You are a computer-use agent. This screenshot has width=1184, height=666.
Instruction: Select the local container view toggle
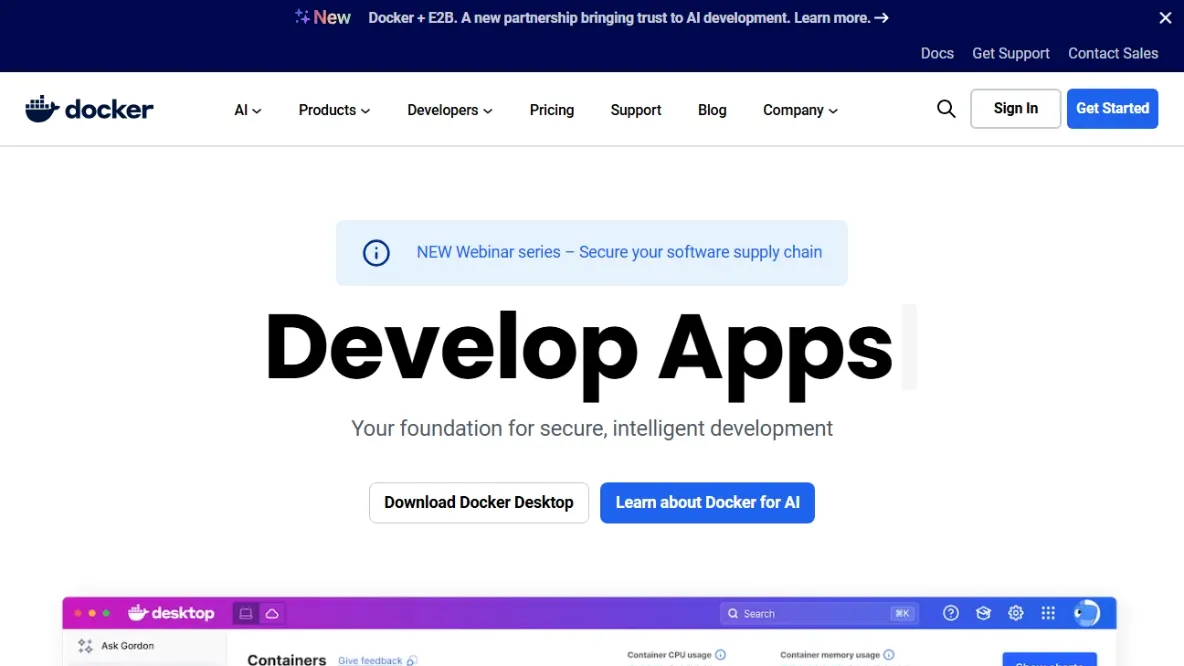pyautogui.click(x=247, y=612)
